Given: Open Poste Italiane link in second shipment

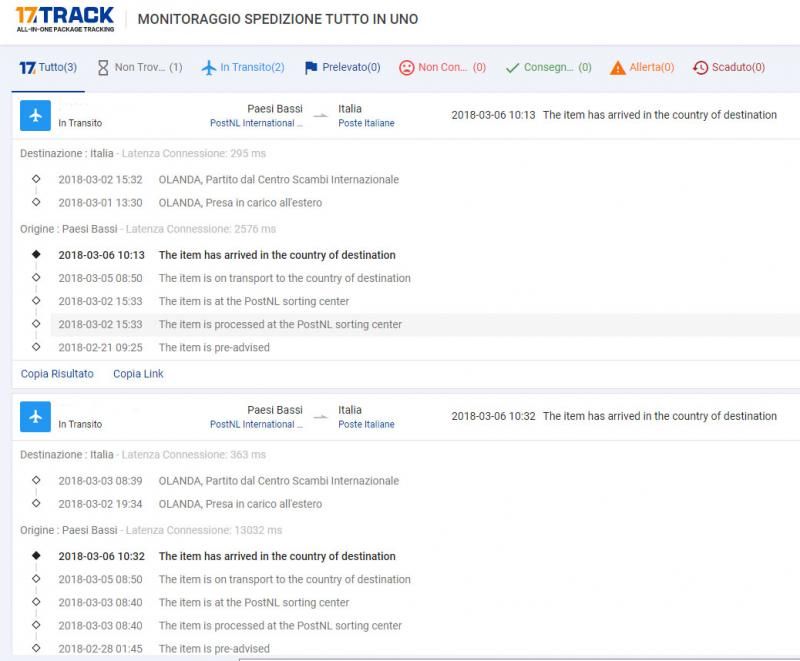Looking at the screenshot, I should (x=366, y=424).
